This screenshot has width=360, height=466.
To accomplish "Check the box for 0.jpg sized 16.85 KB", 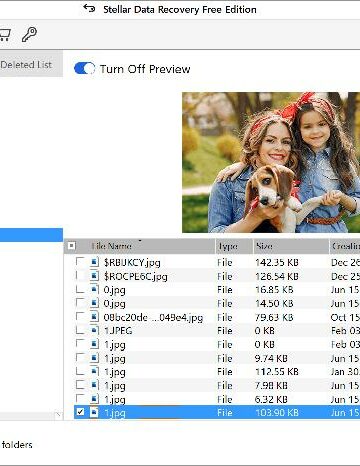I will point(80,289).
